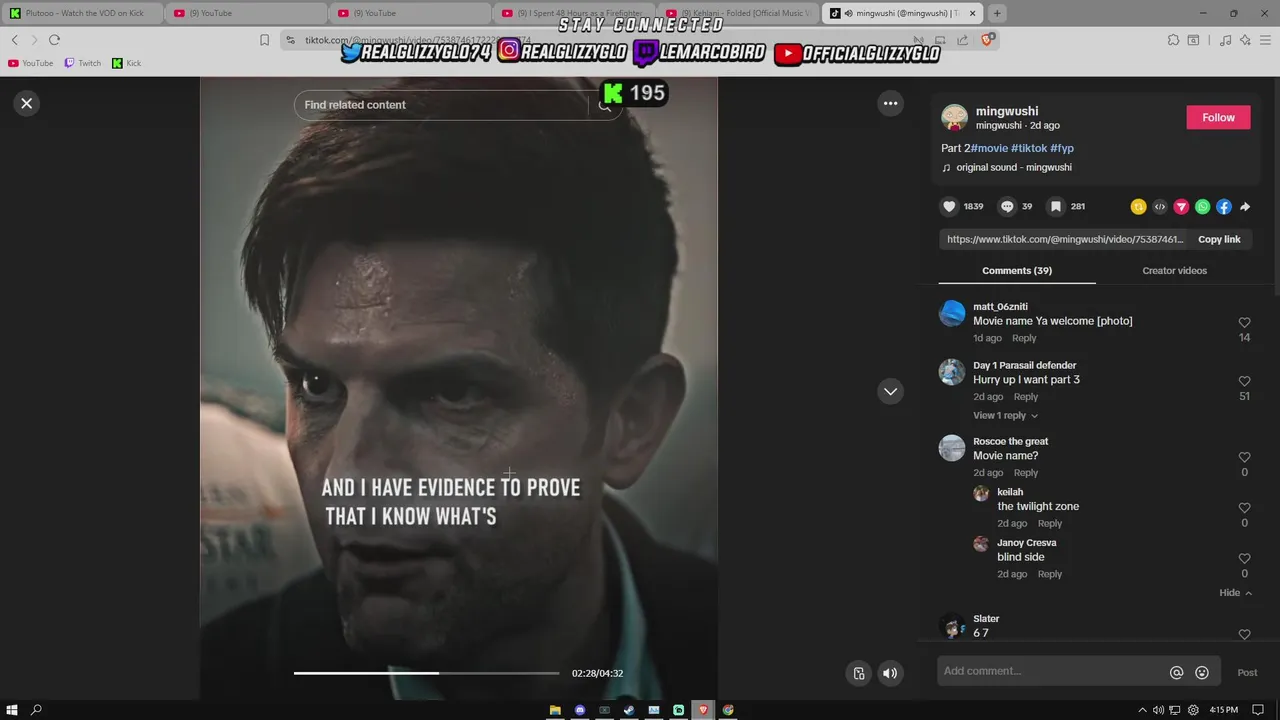Screen dimensions: 1280x720
Task: Open File Explorer from taskbar
Action: pyautogui.click(x=555, y=710)
